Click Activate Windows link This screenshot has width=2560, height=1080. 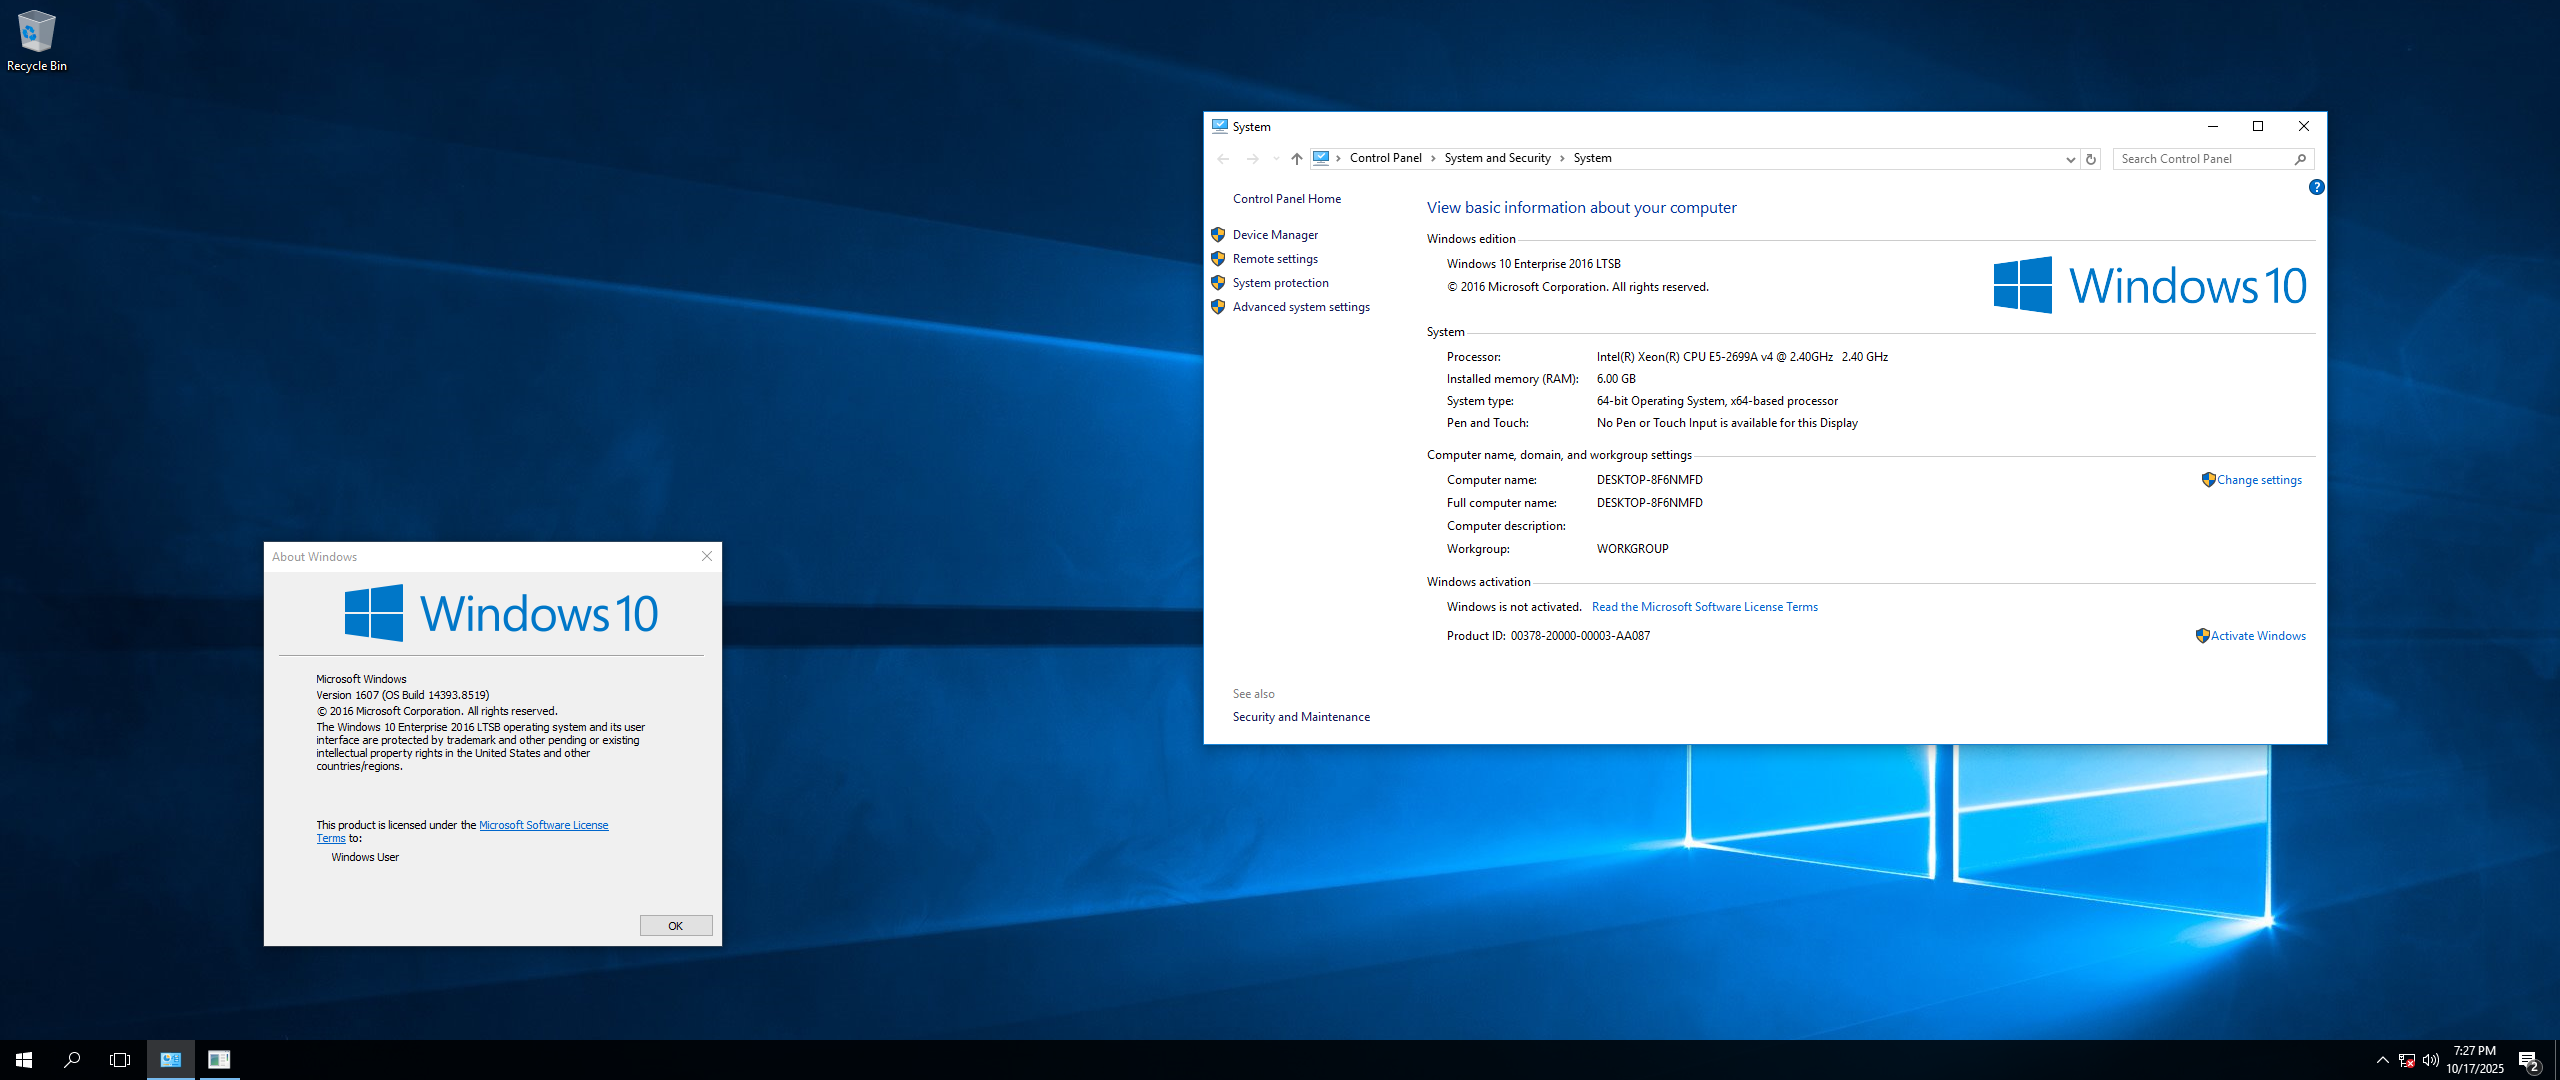(x=2257, y=636)
